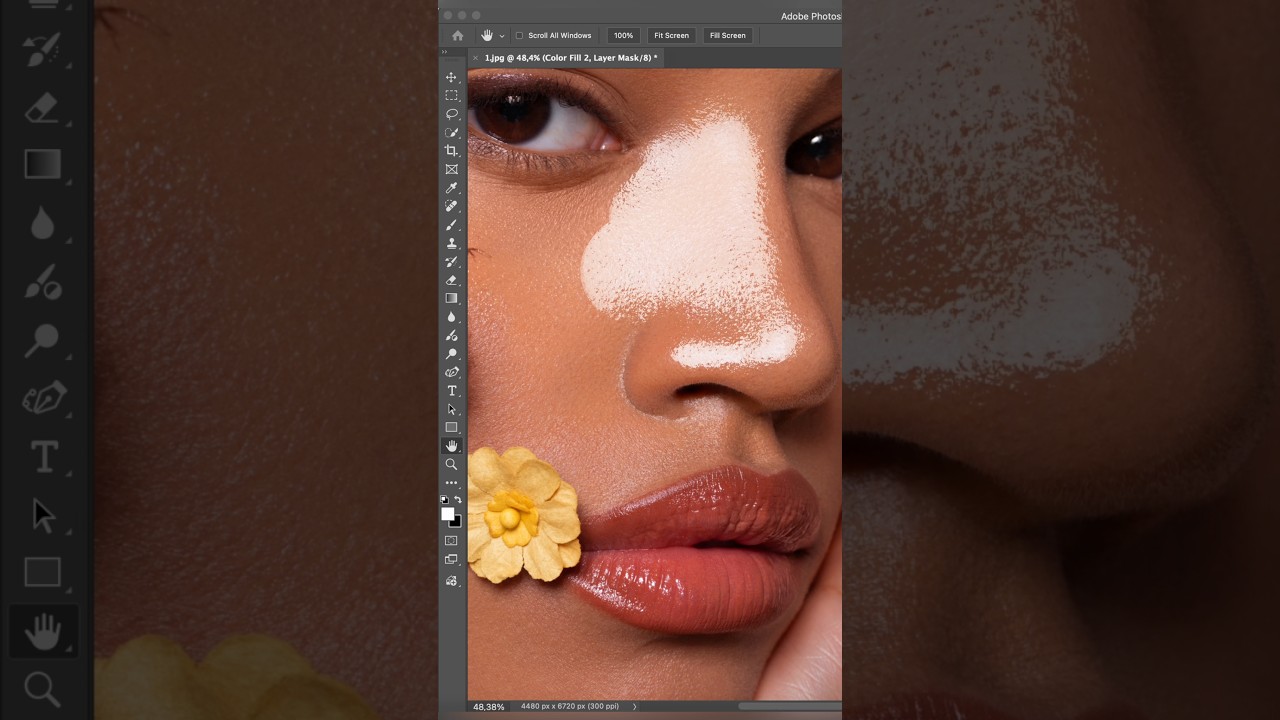Select the Rectangle shape tool

pos(451,427)
